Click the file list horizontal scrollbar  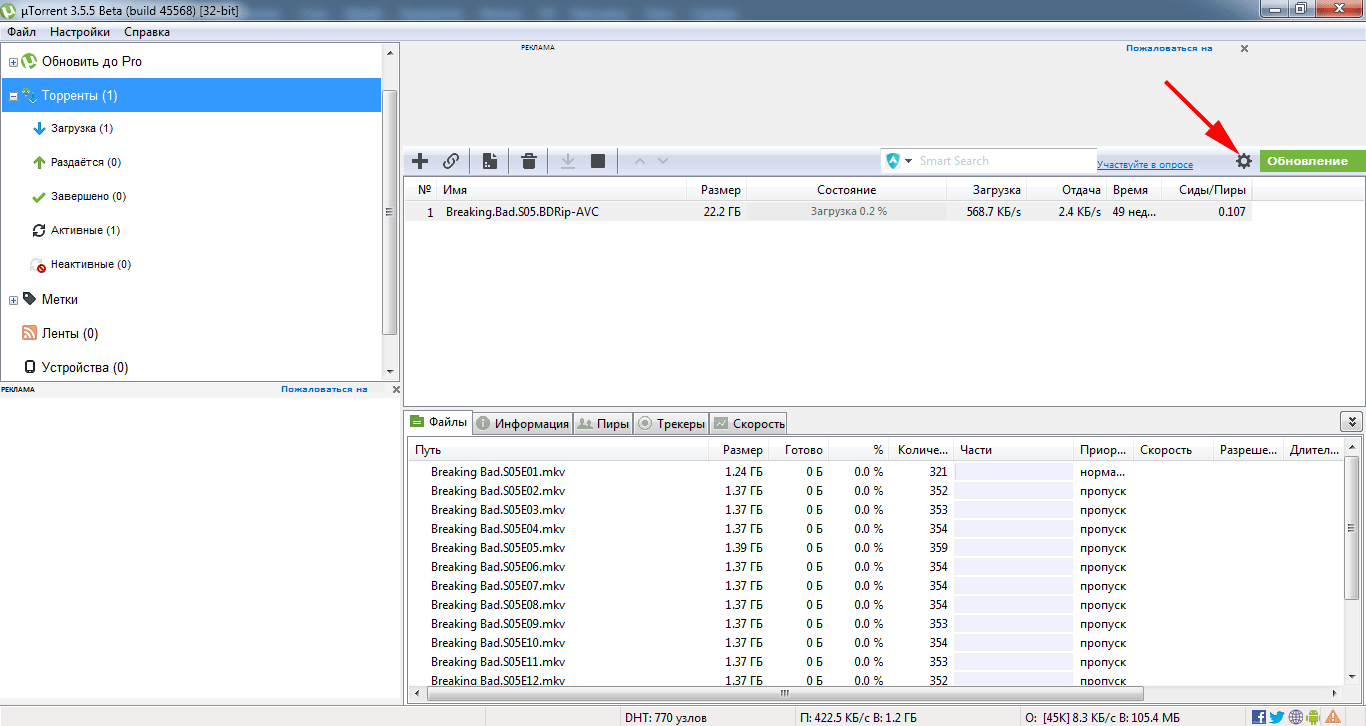click(784, 693)
